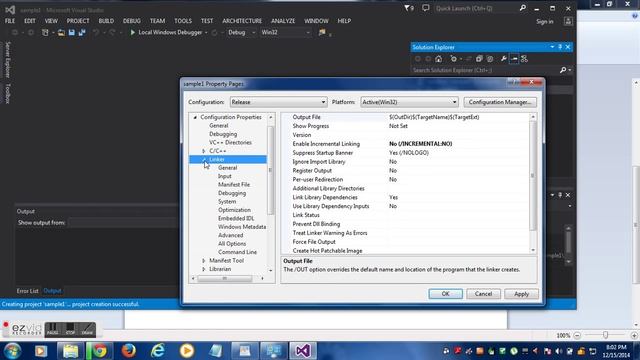Image resolution: width=640 pixels, height=360 pixels.
Task: Click the Save file toolbar icon
Action: click(72, 32)
